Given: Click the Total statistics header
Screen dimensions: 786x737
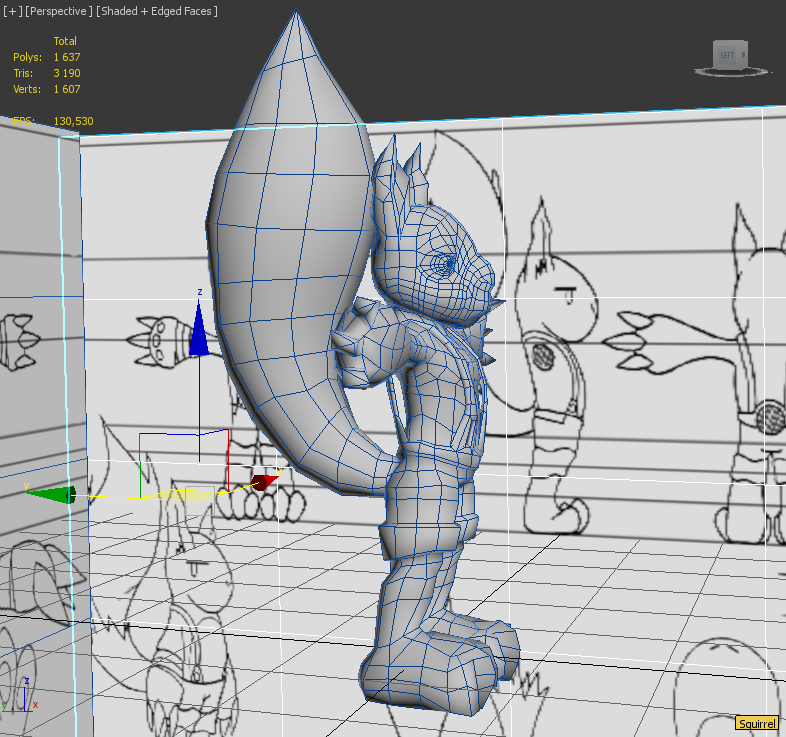Looking at the screenshot, I should (65, 41).
